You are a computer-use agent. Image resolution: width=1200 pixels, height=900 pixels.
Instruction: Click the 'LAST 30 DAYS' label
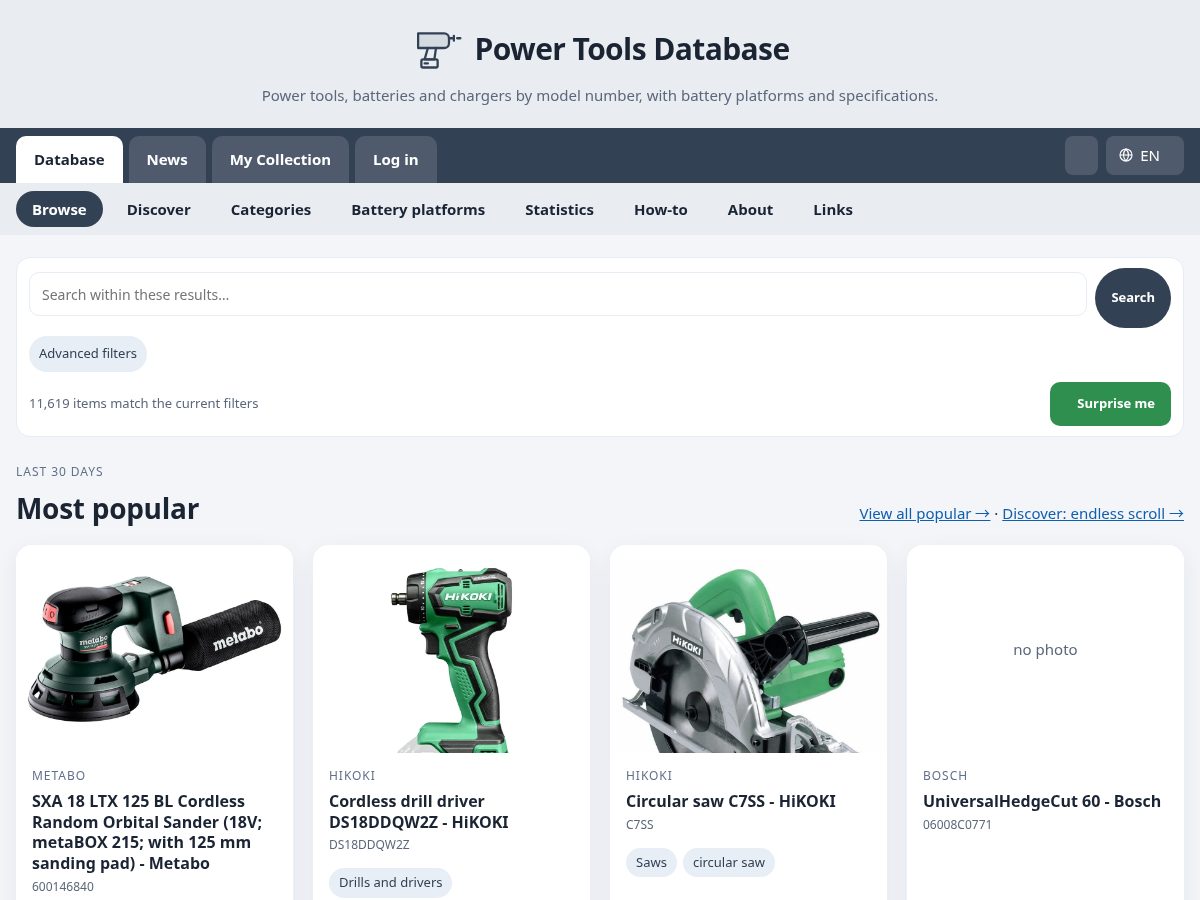(x=59, y=471)
